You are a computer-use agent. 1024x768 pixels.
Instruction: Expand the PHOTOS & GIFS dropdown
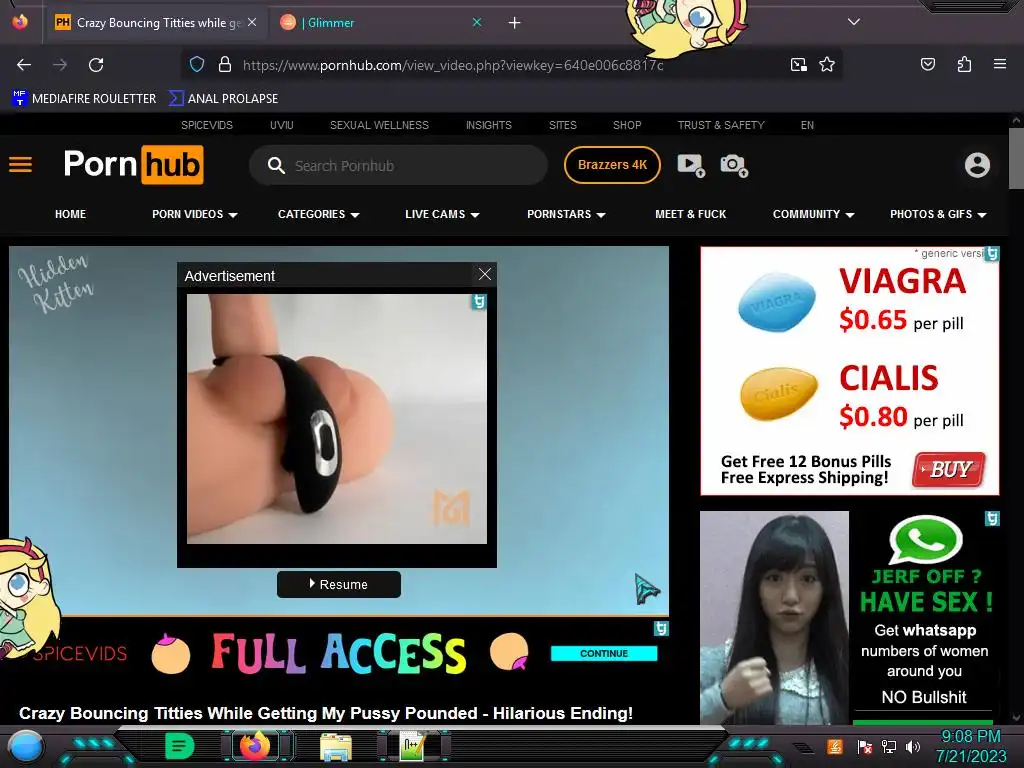coord(938,214)
